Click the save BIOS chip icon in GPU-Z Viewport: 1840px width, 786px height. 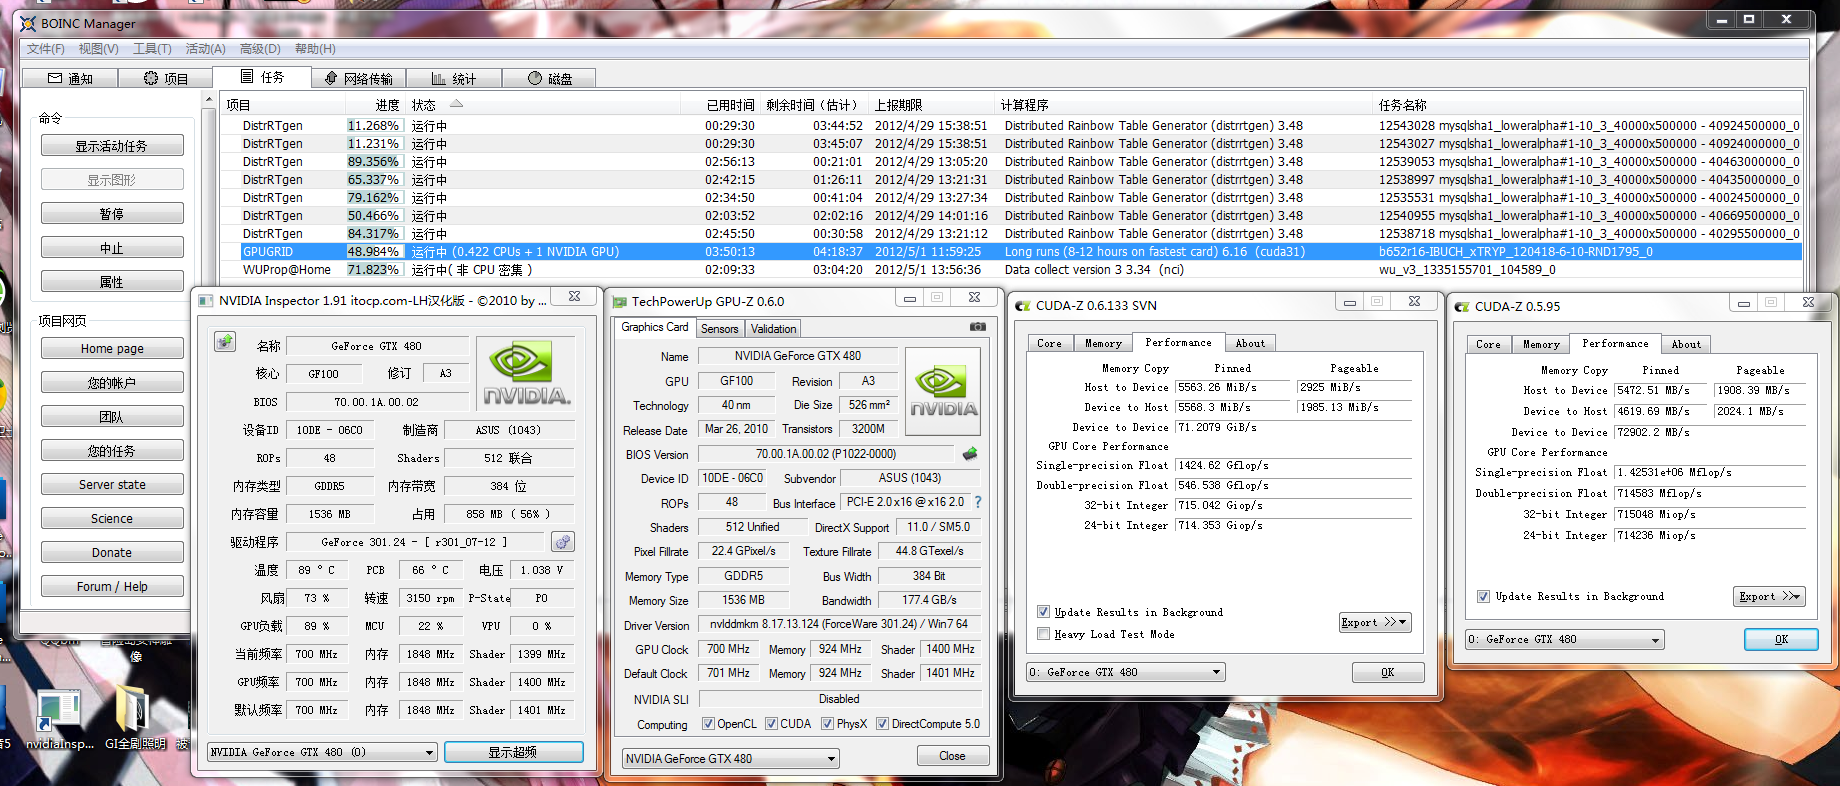pyautogui.click(x=969, y=454)
